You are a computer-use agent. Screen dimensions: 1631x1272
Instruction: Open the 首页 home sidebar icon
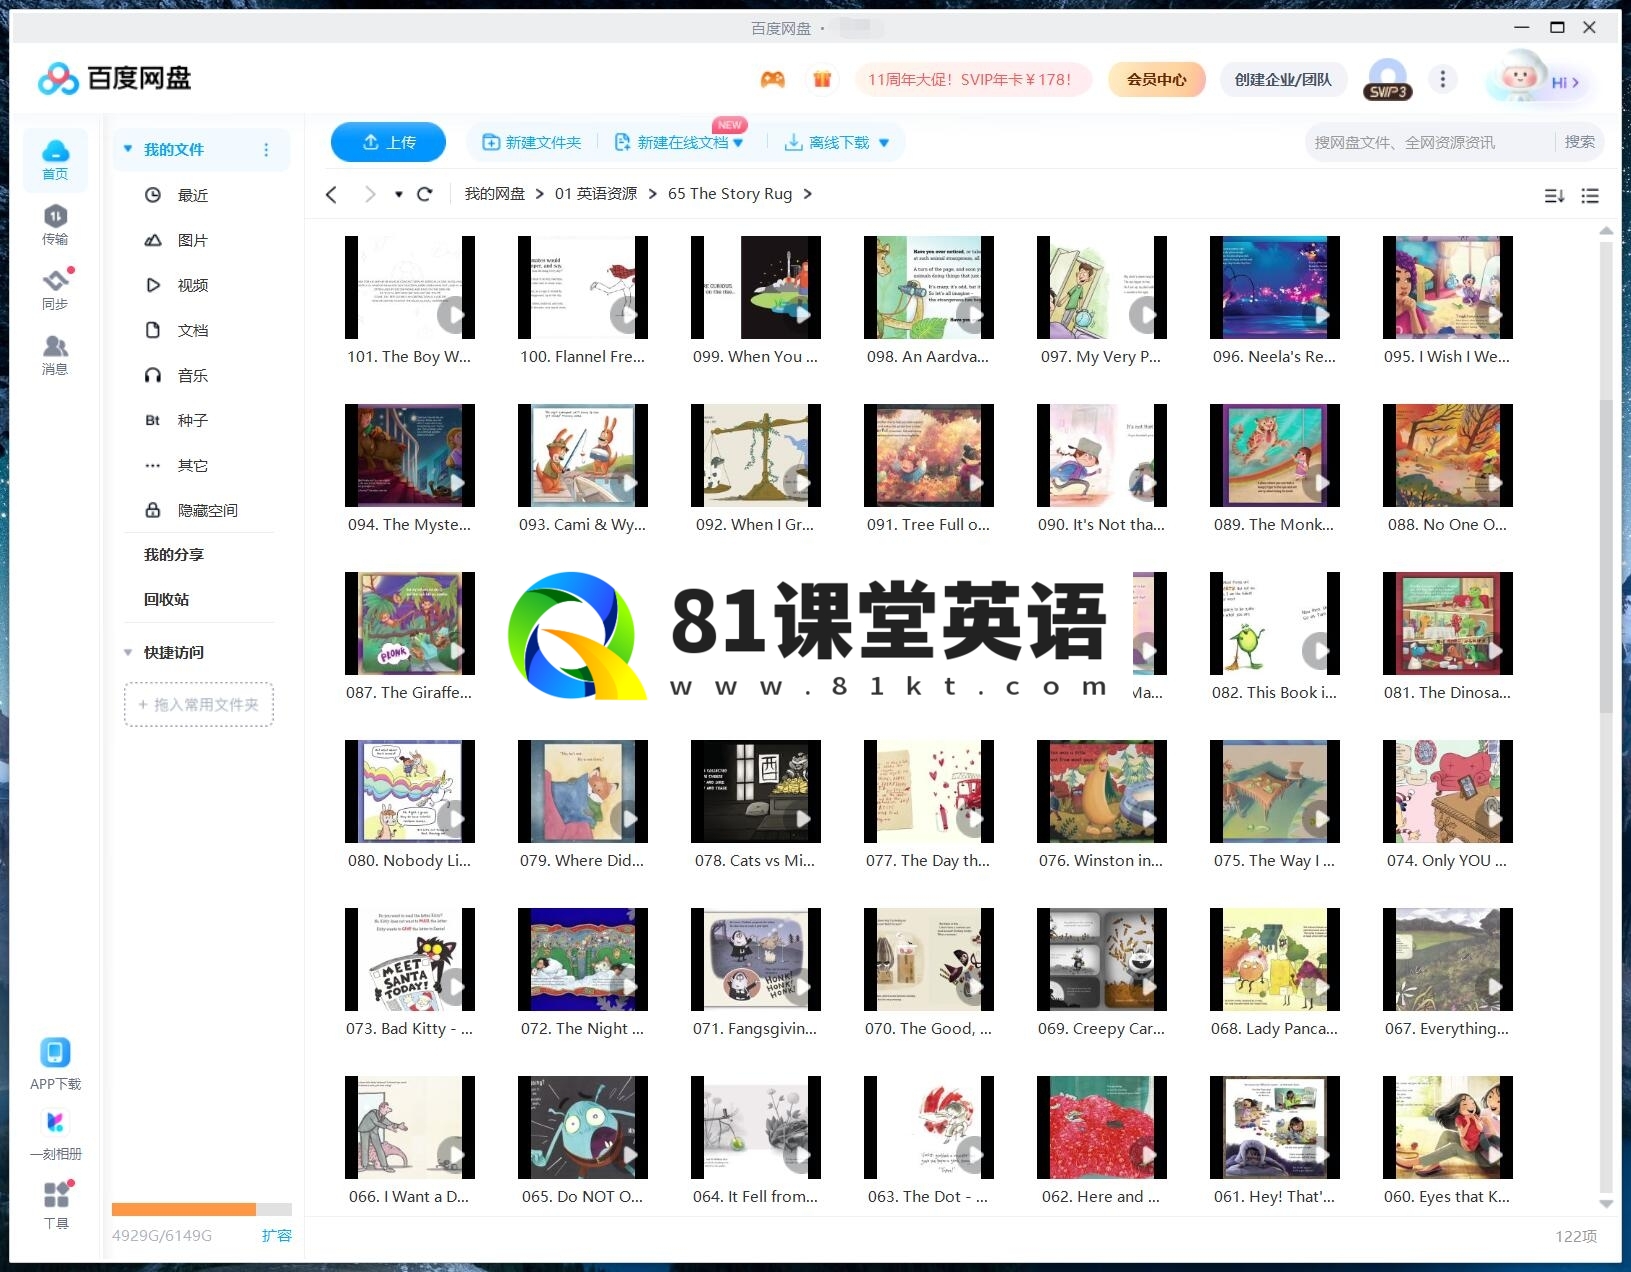click(55, 159)
